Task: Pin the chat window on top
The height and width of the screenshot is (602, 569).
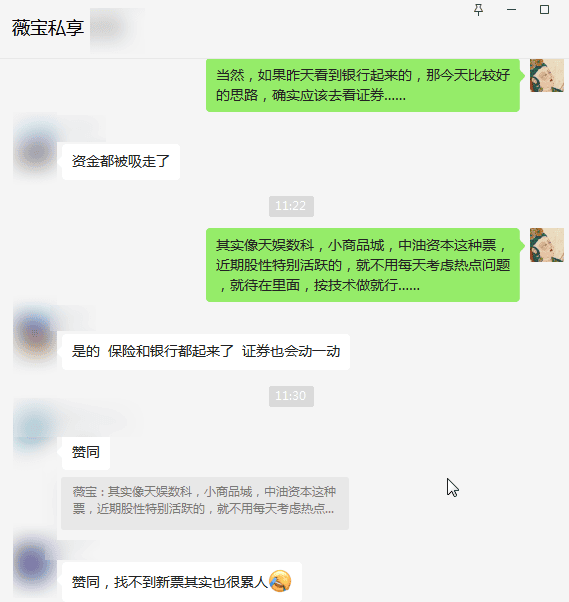Action: 478,10
